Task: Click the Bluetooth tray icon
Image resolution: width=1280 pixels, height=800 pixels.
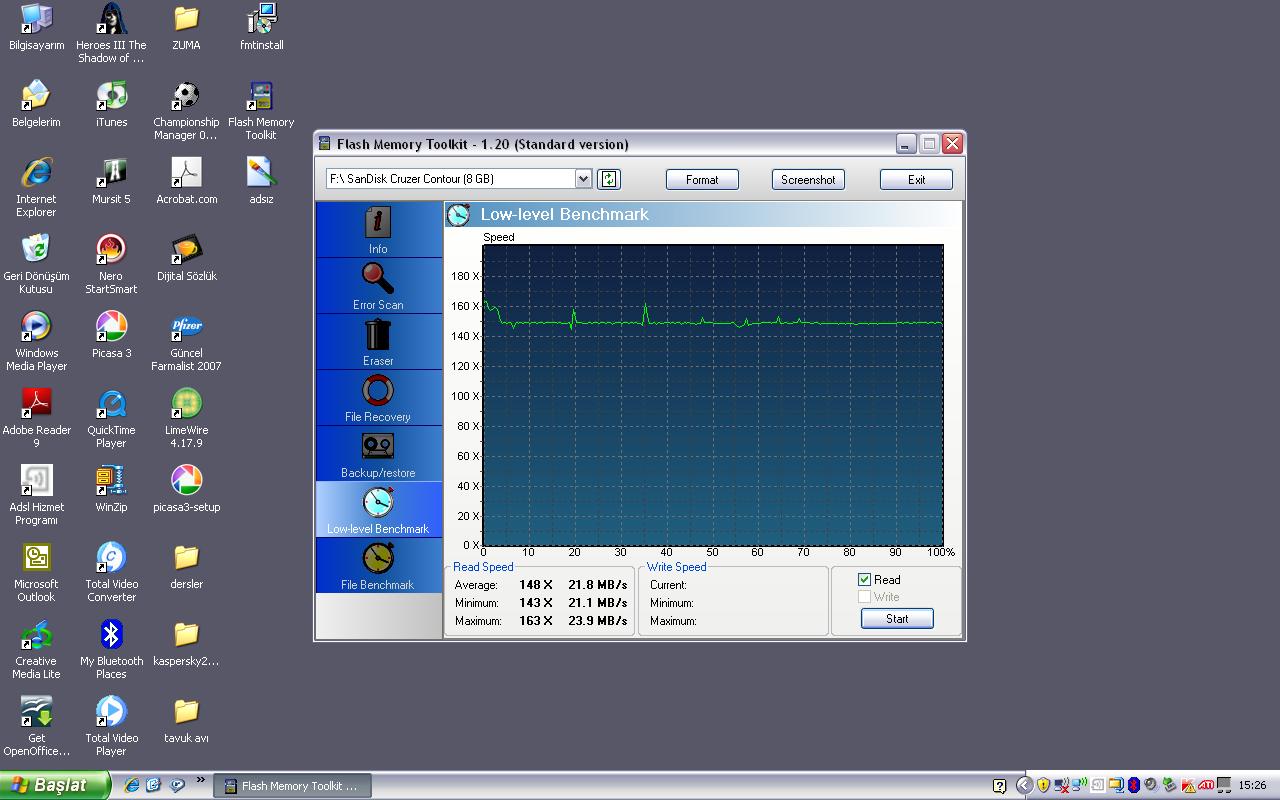Action: [x=1134, y=785]
